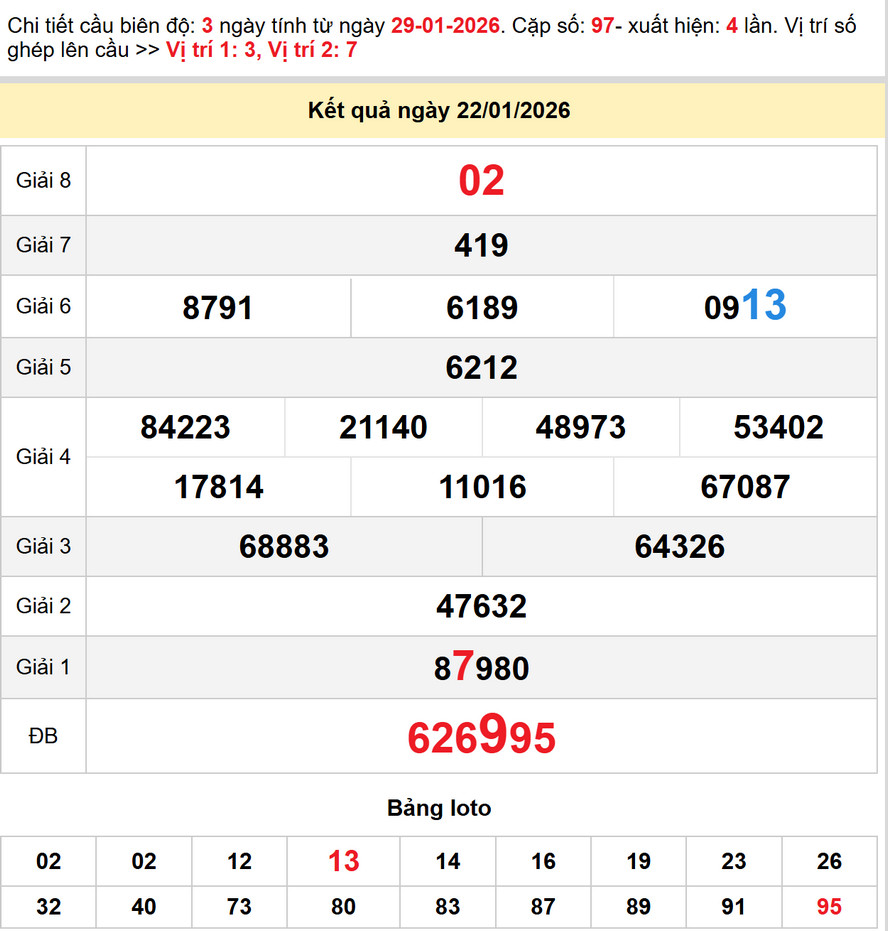This screenshot has height=931, width=888.
Task: Select Giải 4 number 53402
Action: click(778, 428)
